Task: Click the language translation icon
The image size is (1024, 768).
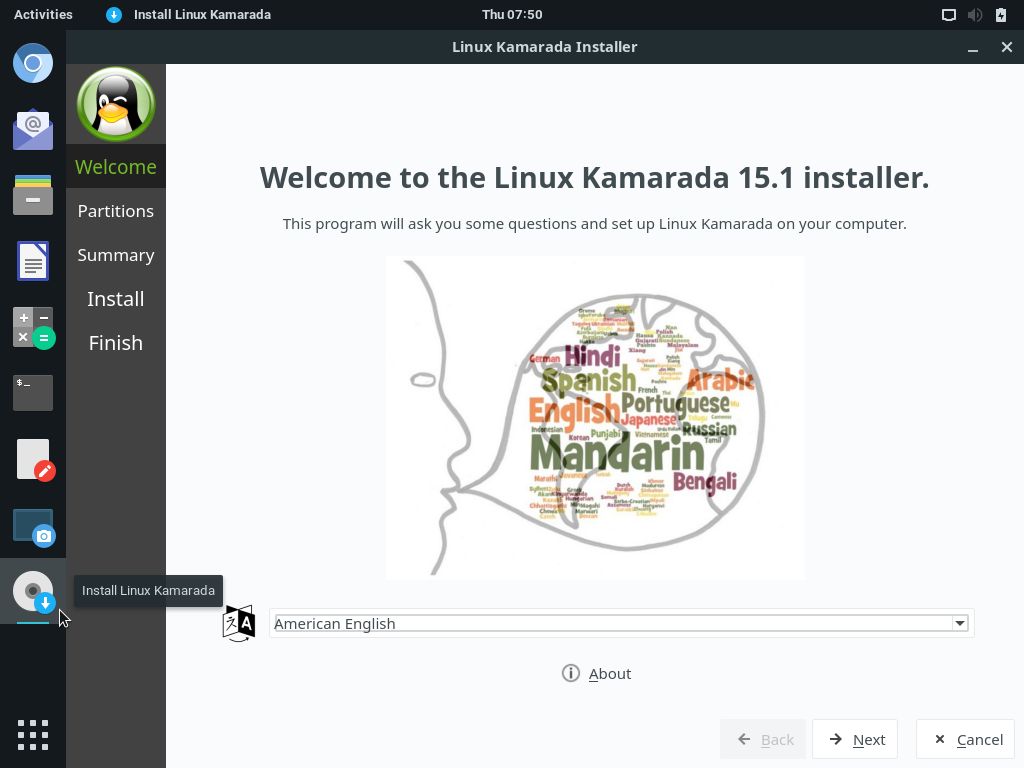Action: click(239, 623)
